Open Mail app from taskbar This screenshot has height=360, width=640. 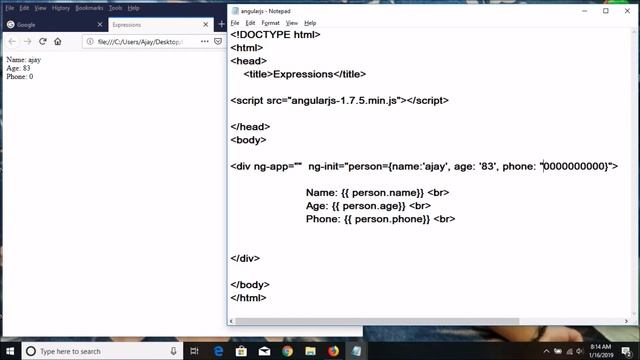click(264, 351)
